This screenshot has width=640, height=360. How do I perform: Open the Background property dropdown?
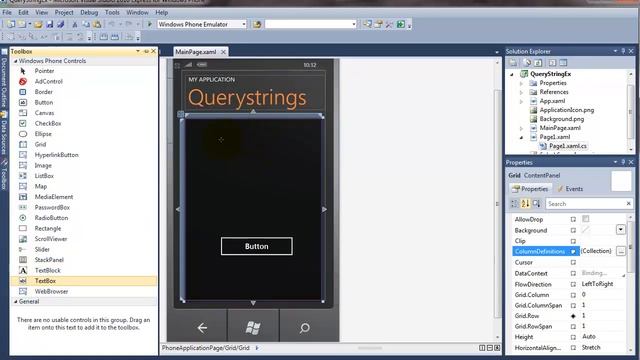click(x=620, y=230)
